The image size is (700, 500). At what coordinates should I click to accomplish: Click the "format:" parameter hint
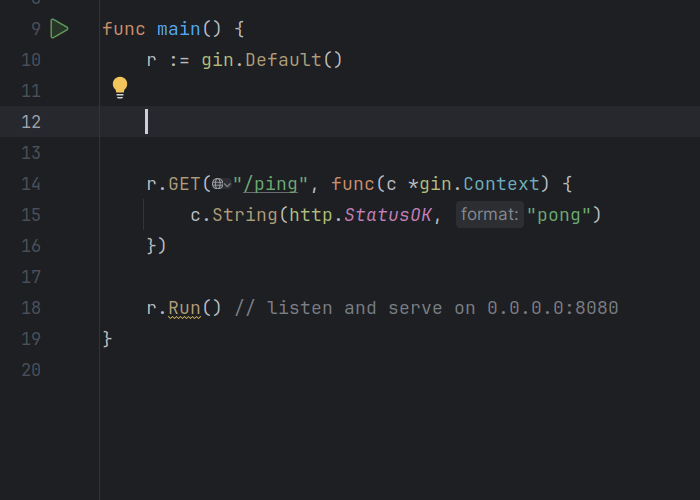(x=490, y=215)
